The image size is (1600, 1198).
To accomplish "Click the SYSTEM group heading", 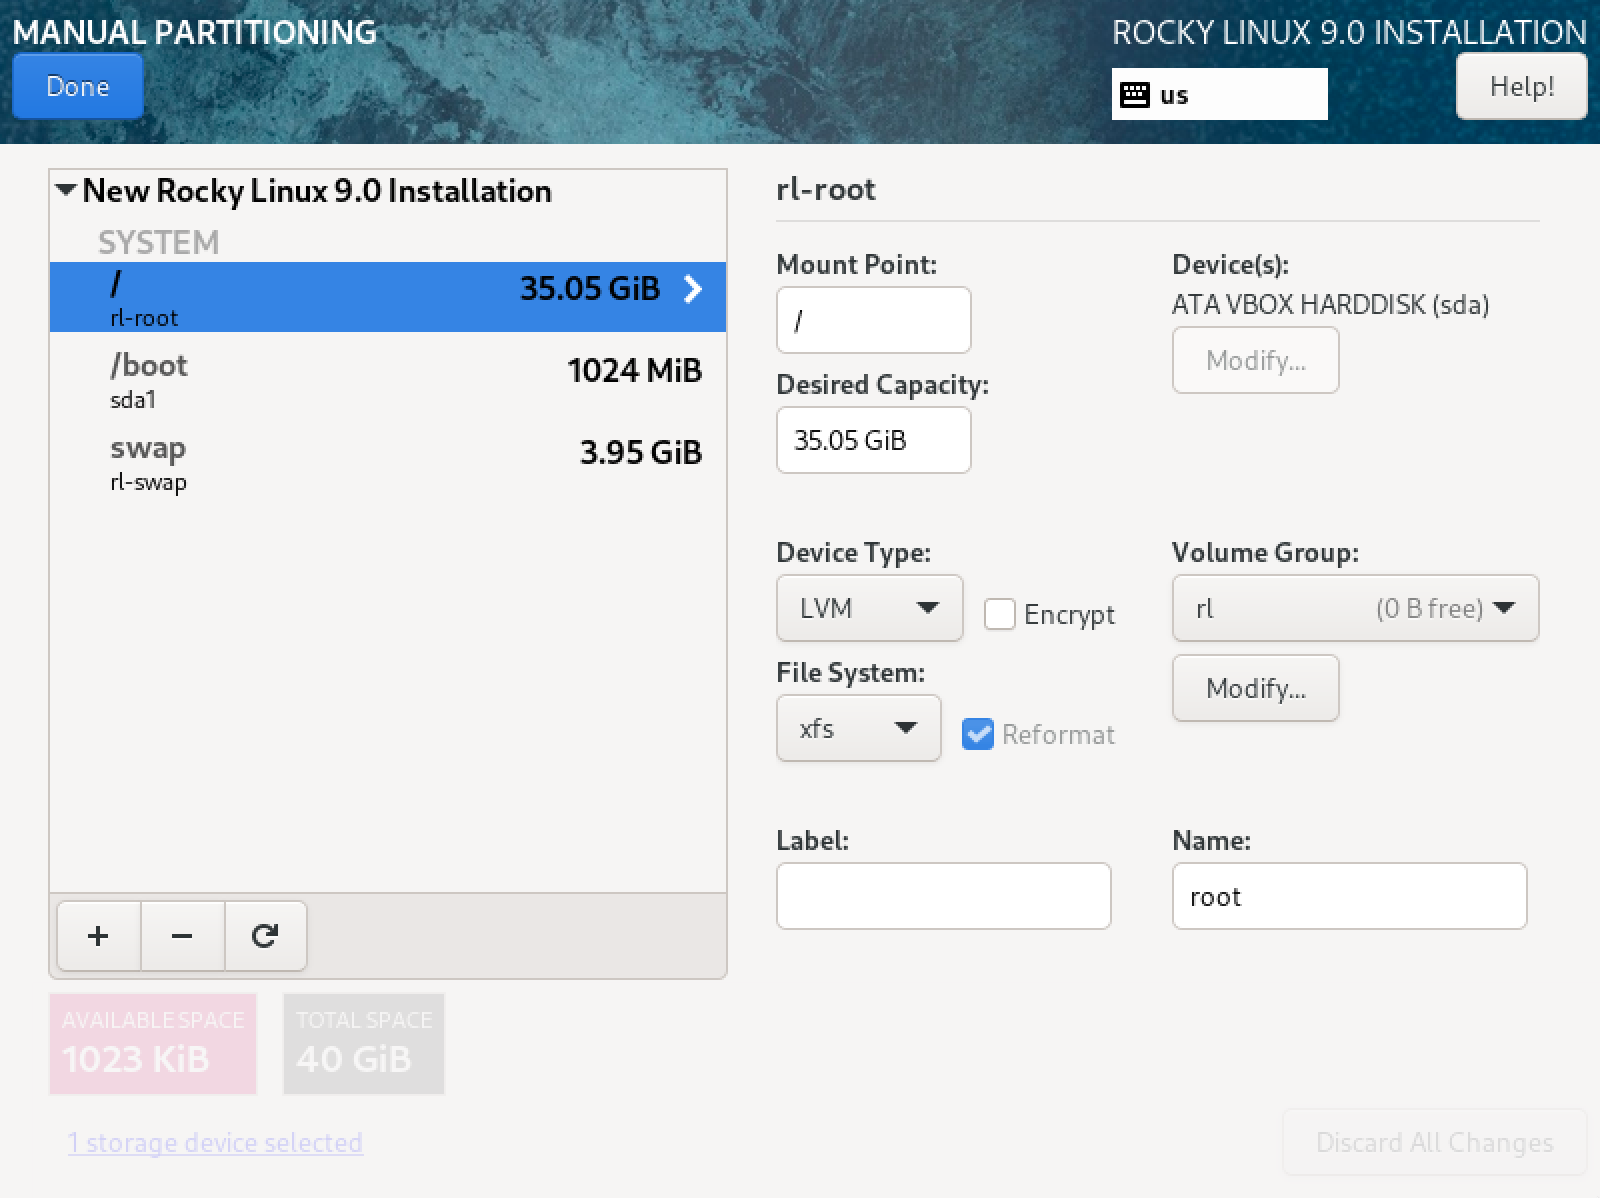I will tap(158, 242).
